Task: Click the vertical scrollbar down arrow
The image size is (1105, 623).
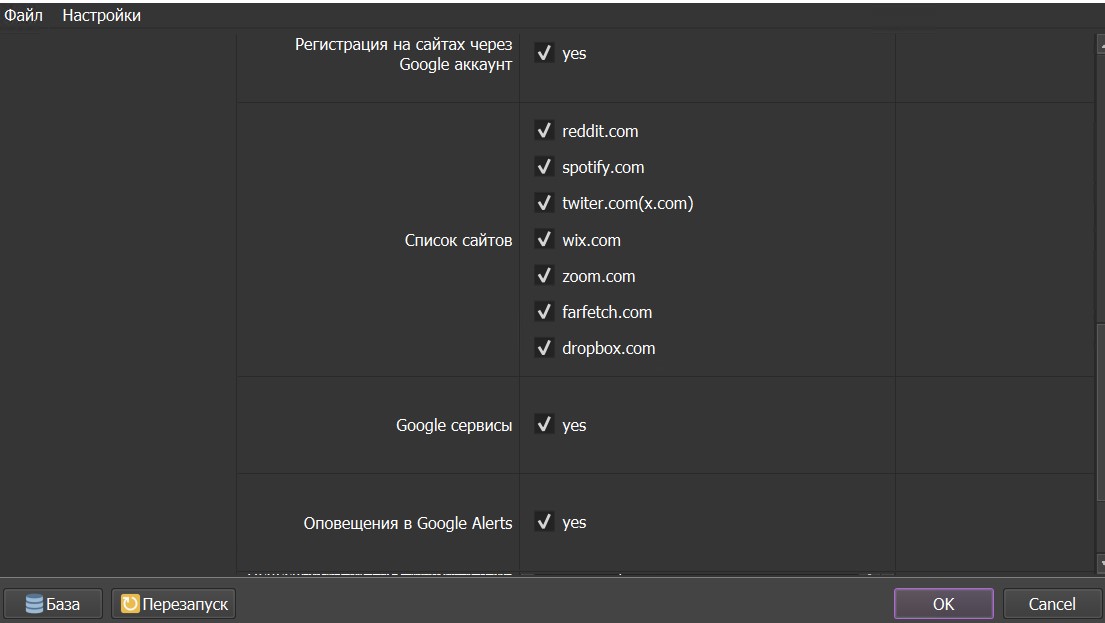Action: coord(1100,561)
